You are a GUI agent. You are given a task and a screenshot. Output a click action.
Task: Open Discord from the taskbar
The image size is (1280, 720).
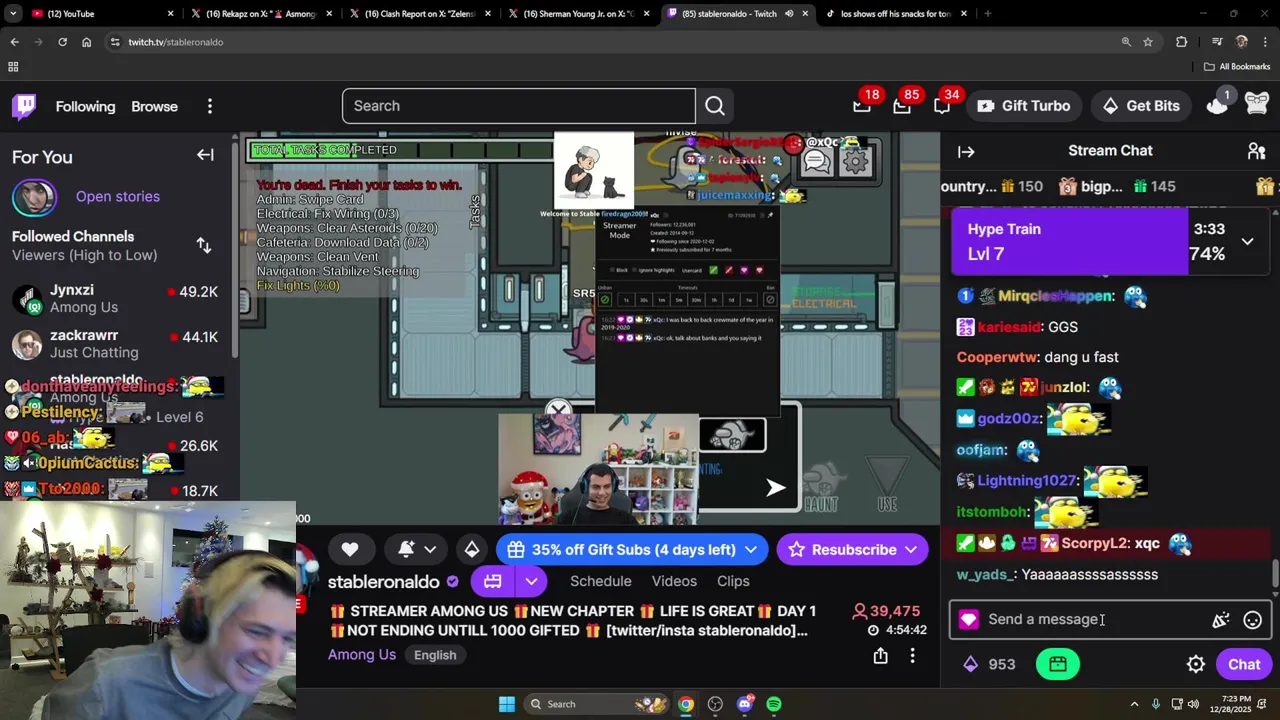point(744,704)
